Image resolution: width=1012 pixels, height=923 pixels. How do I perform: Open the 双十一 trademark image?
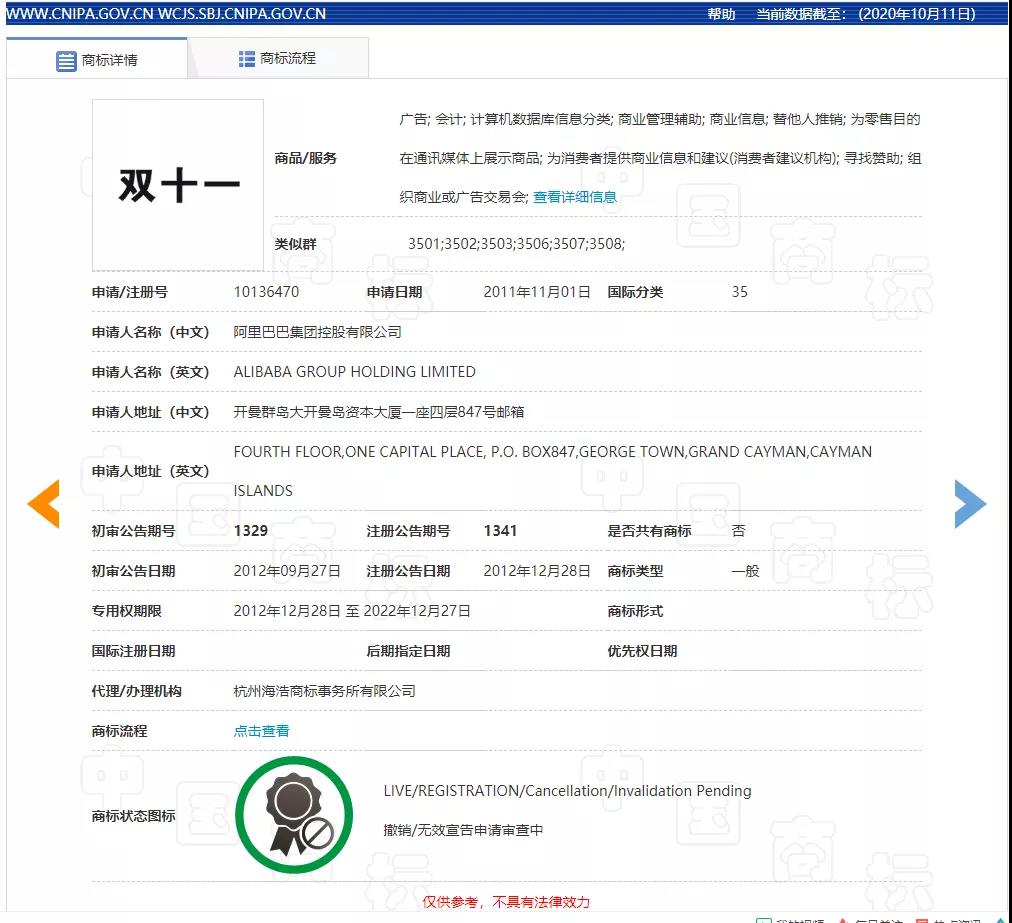[178, 185]
